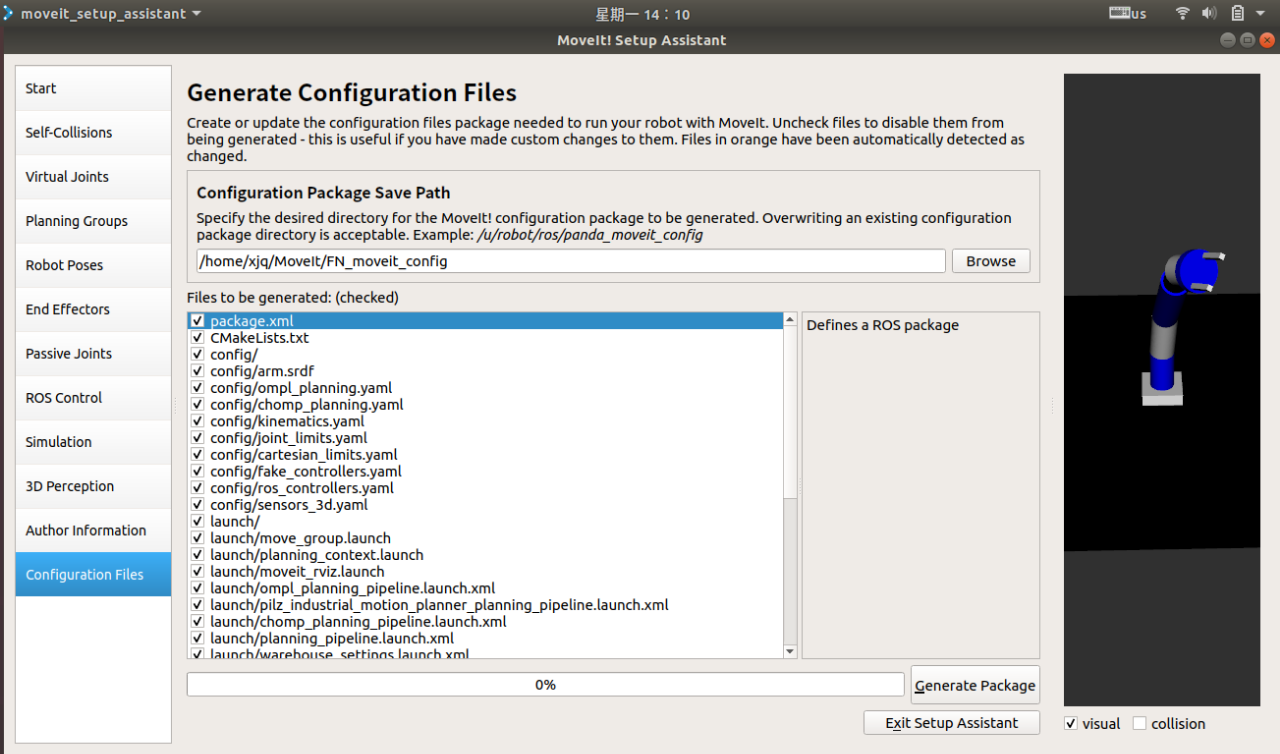Select launch/moveit_rviz.launch file name

297,571
